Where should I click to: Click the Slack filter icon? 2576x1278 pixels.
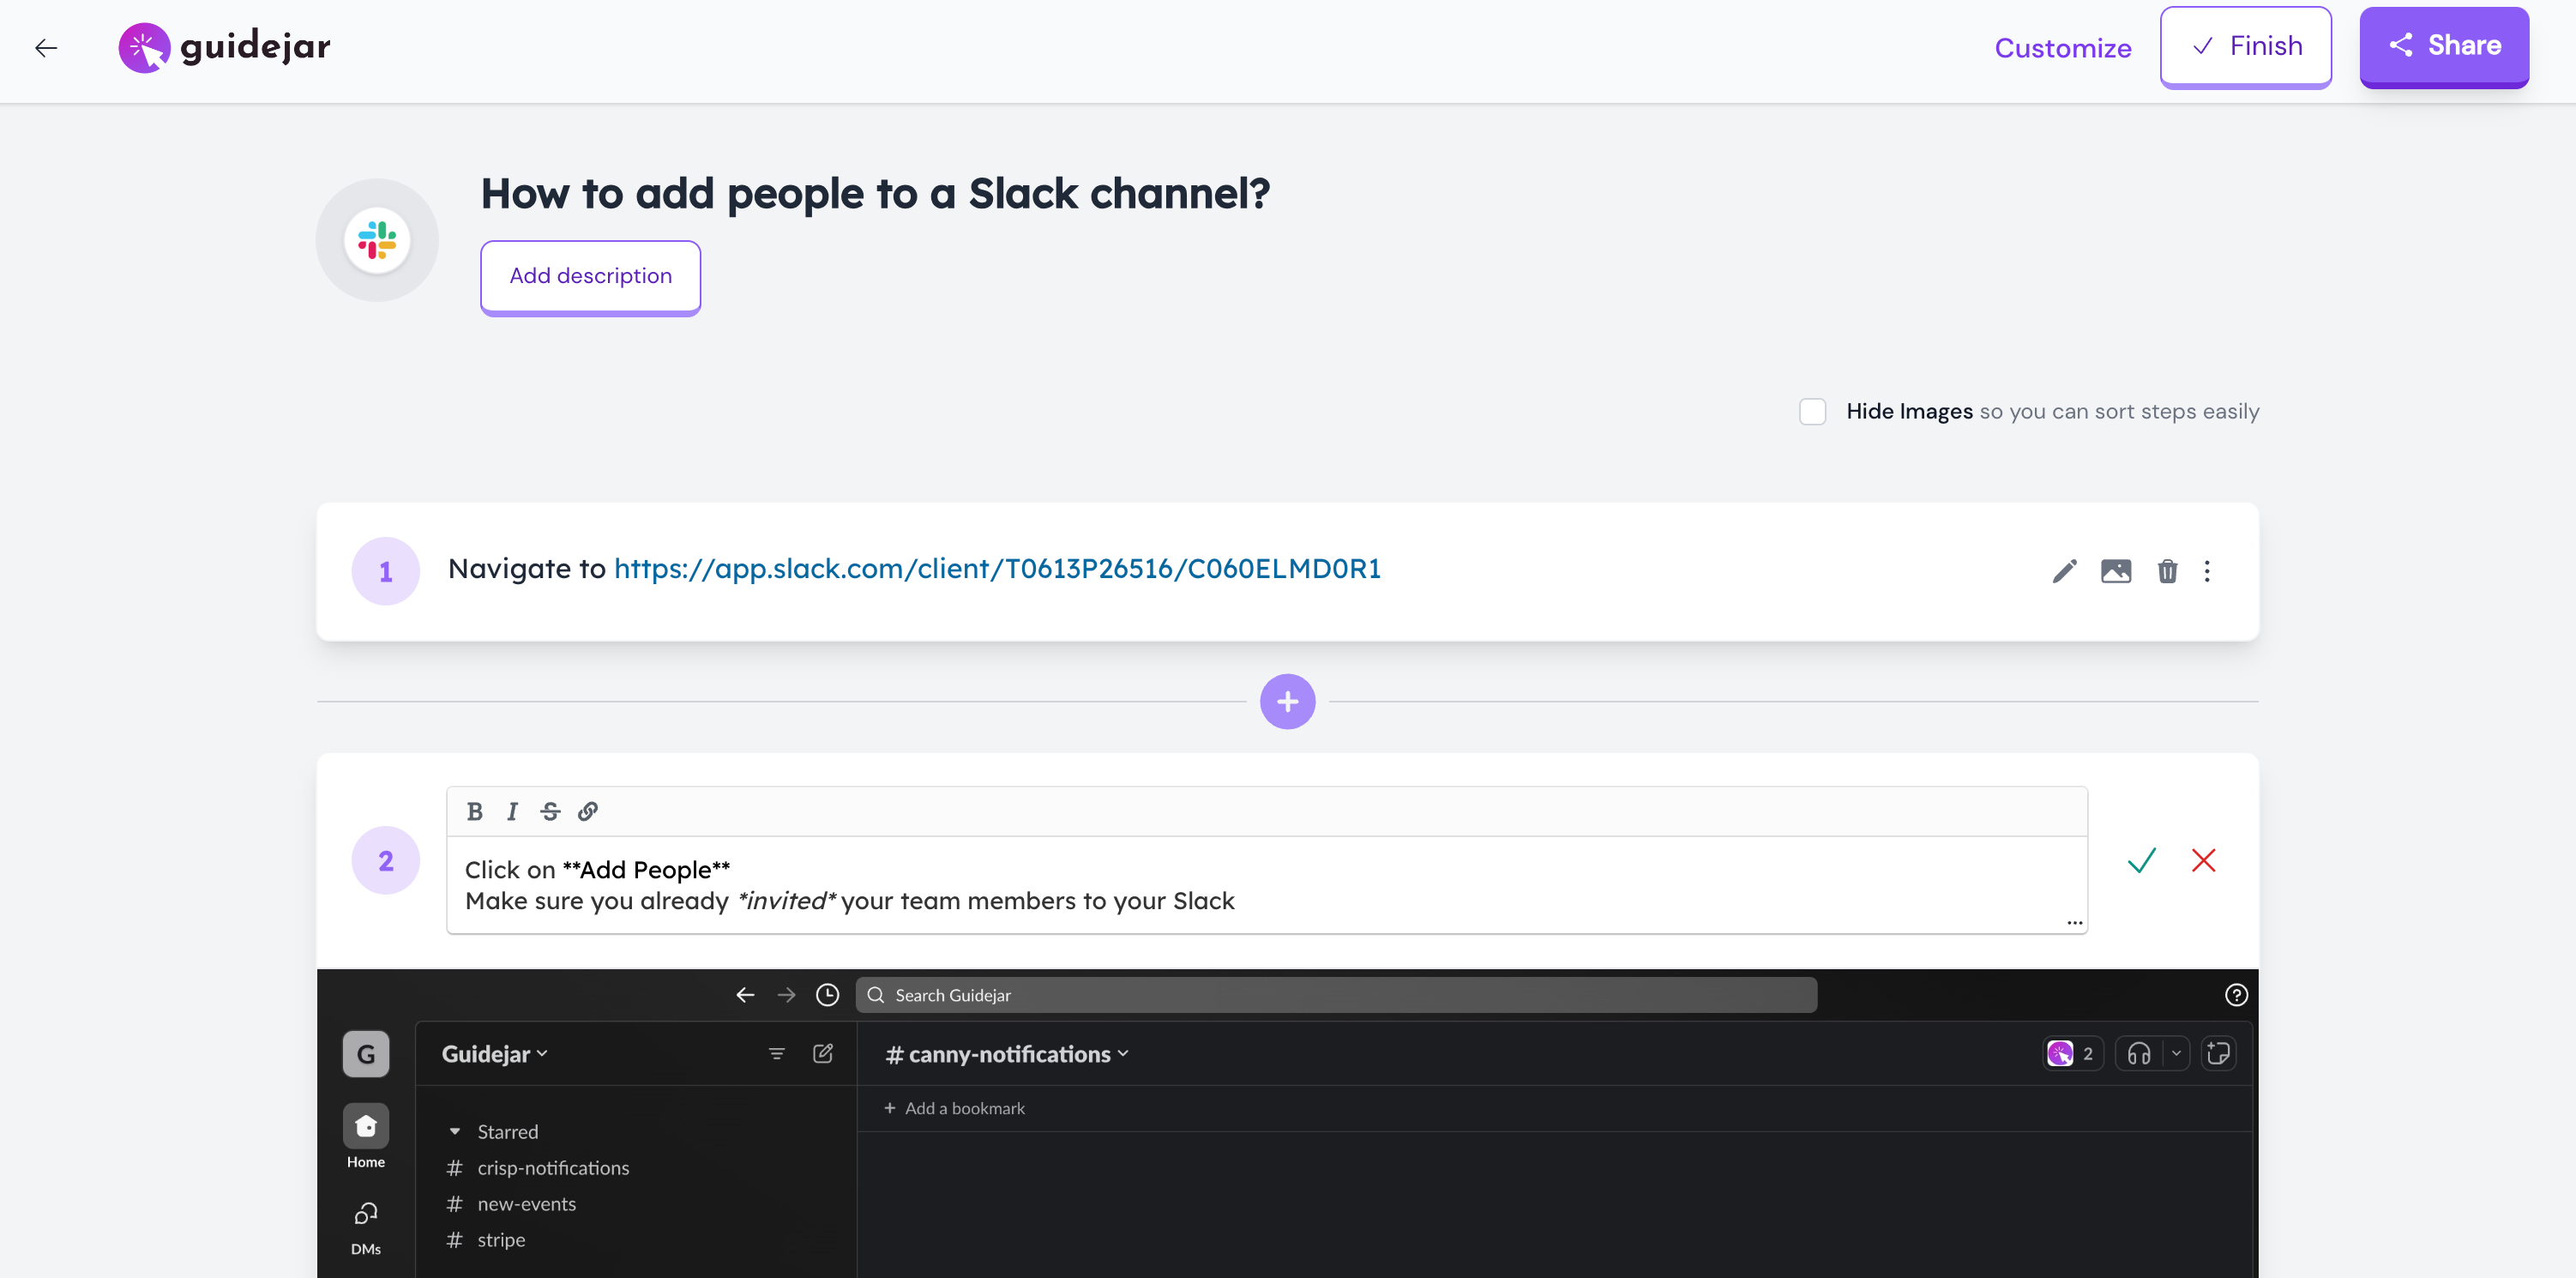click(x=776, y=1054)
